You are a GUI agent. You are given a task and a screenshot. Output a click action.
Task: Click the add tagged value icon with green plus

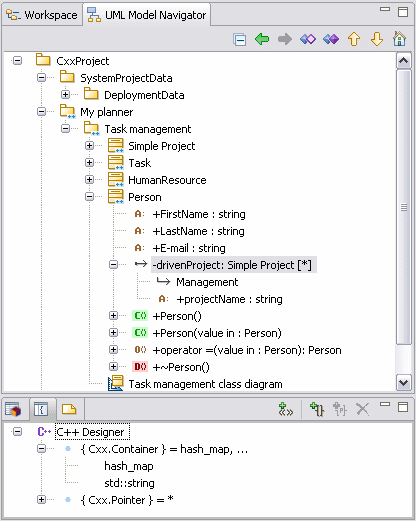tap(317, 409)
